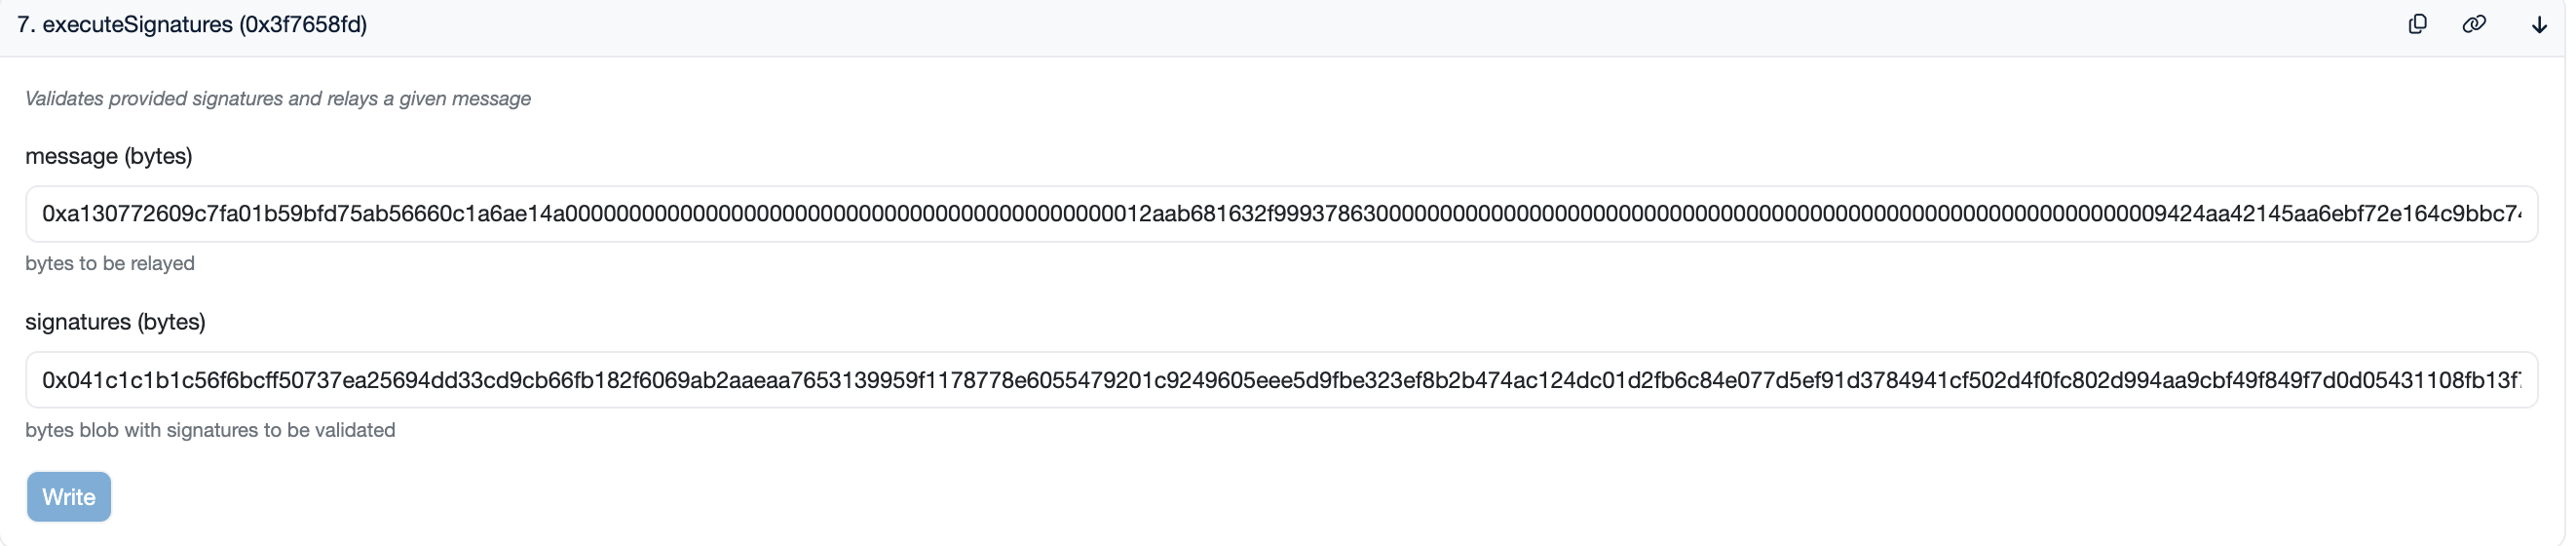Click the permalink chain icon

coord(2474,25)
